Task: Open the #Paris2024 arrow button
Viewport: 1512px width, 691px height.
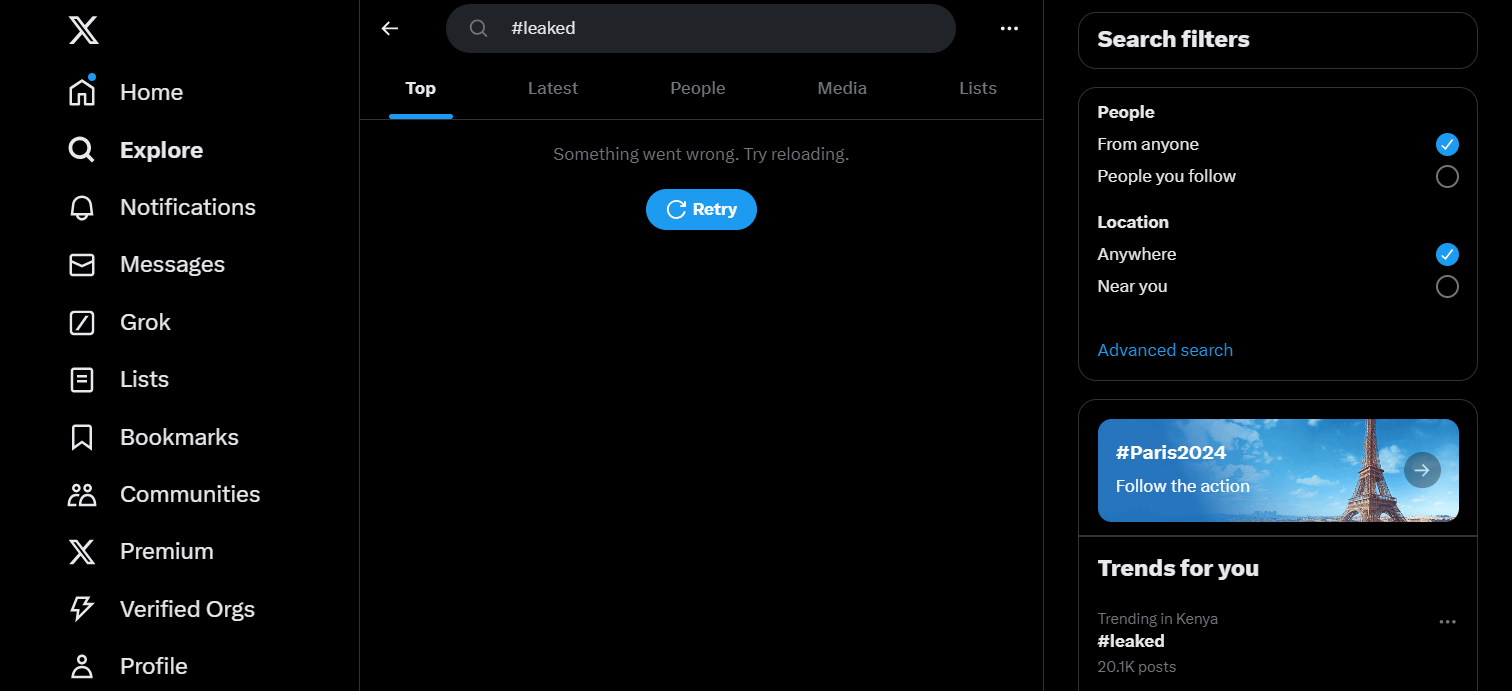Action: 1422,469
